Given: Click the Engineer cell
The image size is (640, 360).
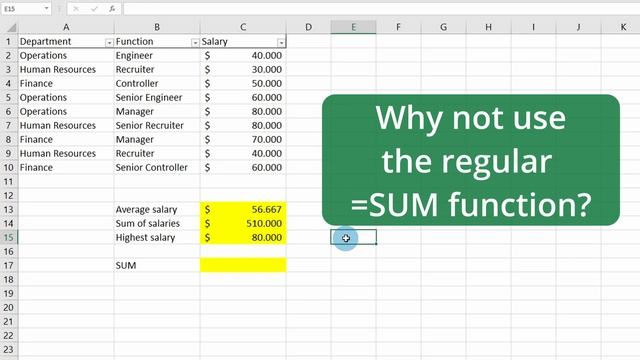Looking at the screenshot, I should point(157,56).
